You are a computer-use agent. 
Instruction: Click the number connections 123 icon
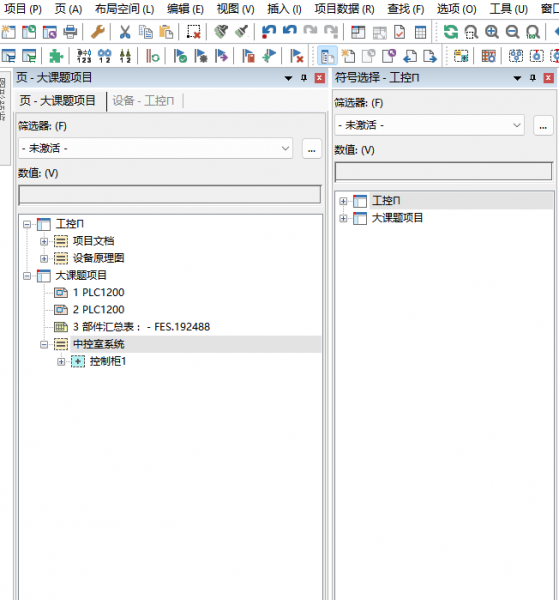[84, 56]
